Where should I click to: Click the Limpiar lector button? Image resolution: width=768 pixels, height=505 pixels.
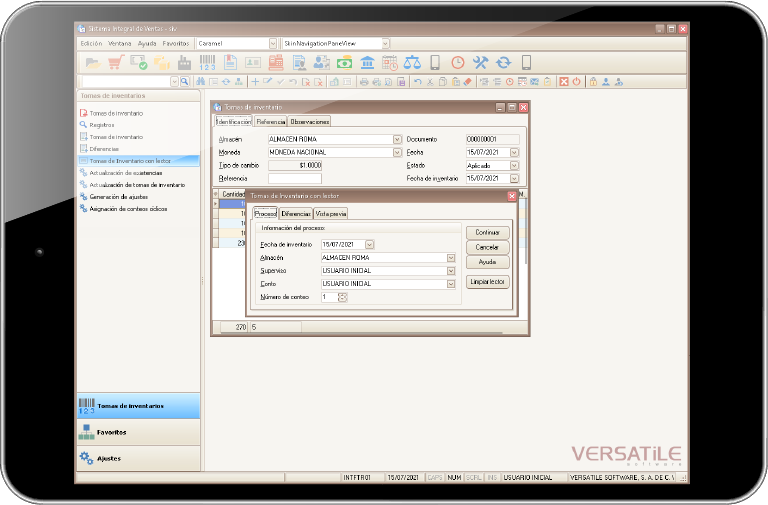[487, 282]
